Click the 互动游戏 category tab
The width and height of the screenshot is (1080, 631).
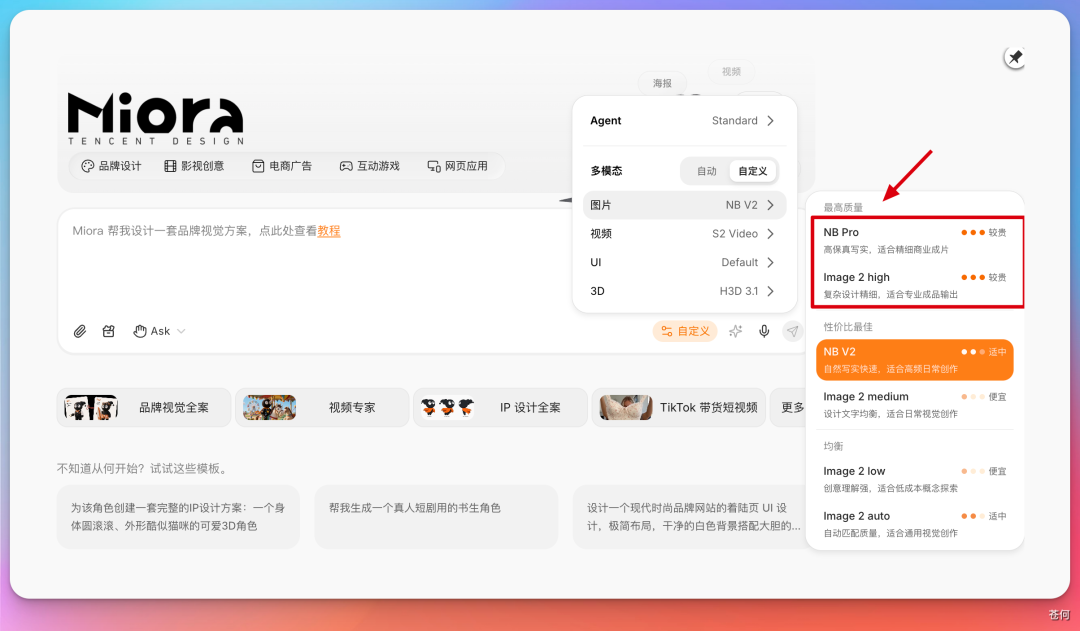point(370,166)
